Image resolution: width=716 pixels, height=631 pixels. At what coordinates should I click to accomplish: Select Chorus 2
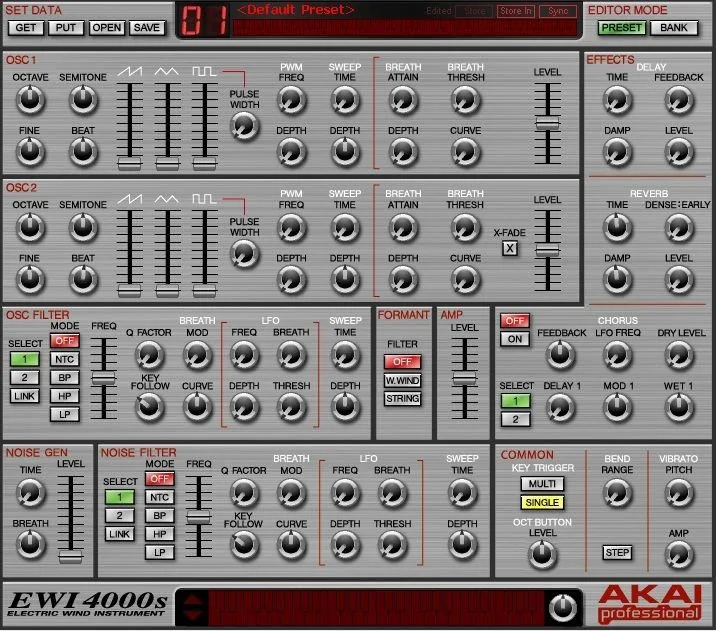pyautogui.click(x=516, y=420)
